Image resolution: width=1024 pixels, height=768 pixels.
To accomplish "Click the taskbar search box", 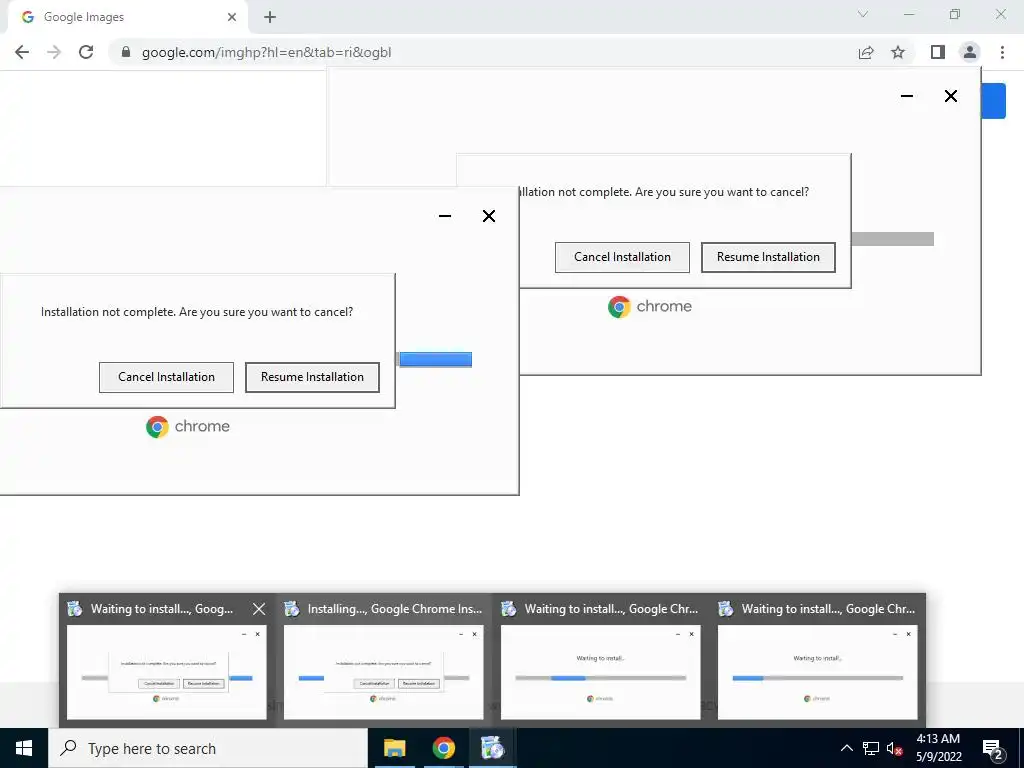I will tap(208, 748).
